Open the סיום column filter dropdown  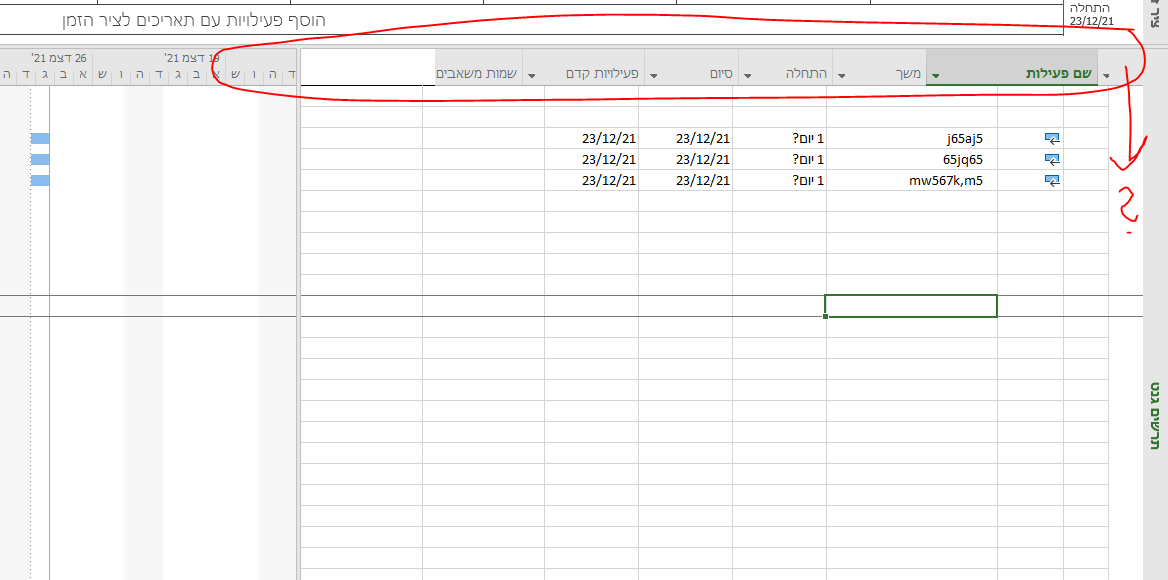654,75
